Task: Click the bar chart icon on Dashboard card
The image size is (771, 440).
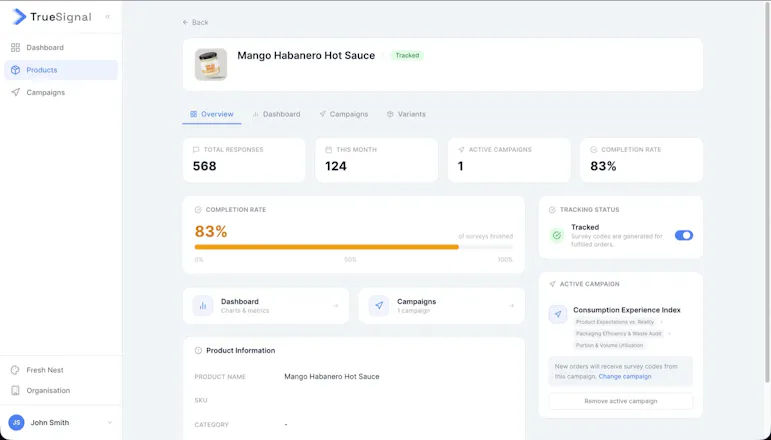Action: (x=203, y=306)
